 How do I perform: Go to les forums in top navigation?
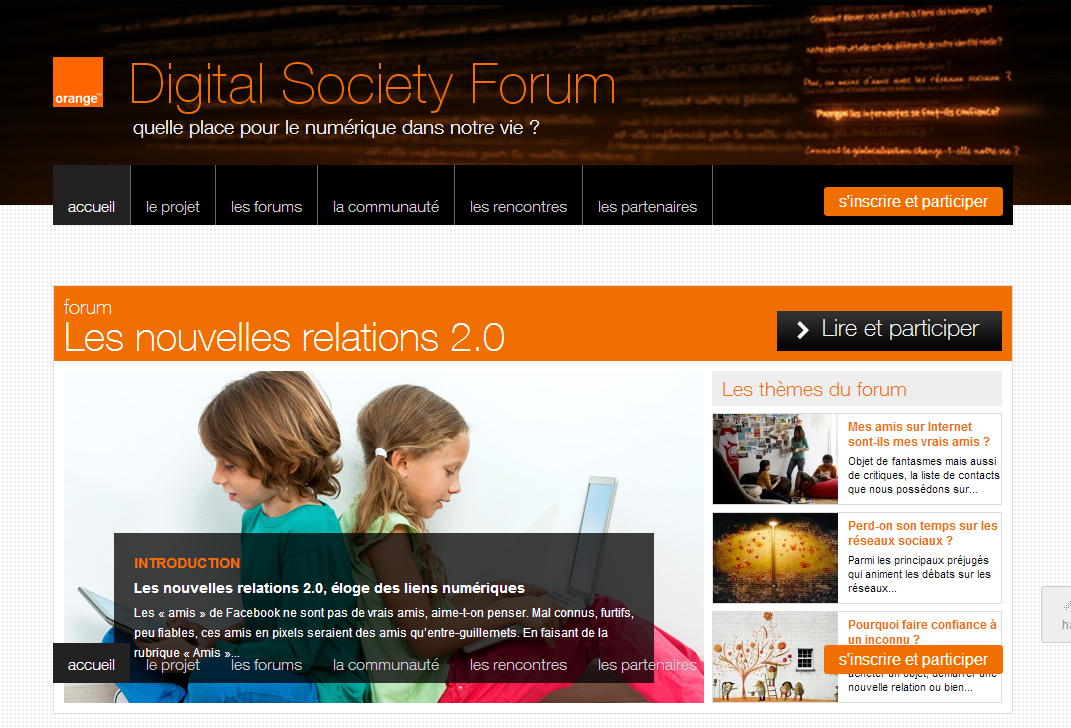(x=266, y=206)
